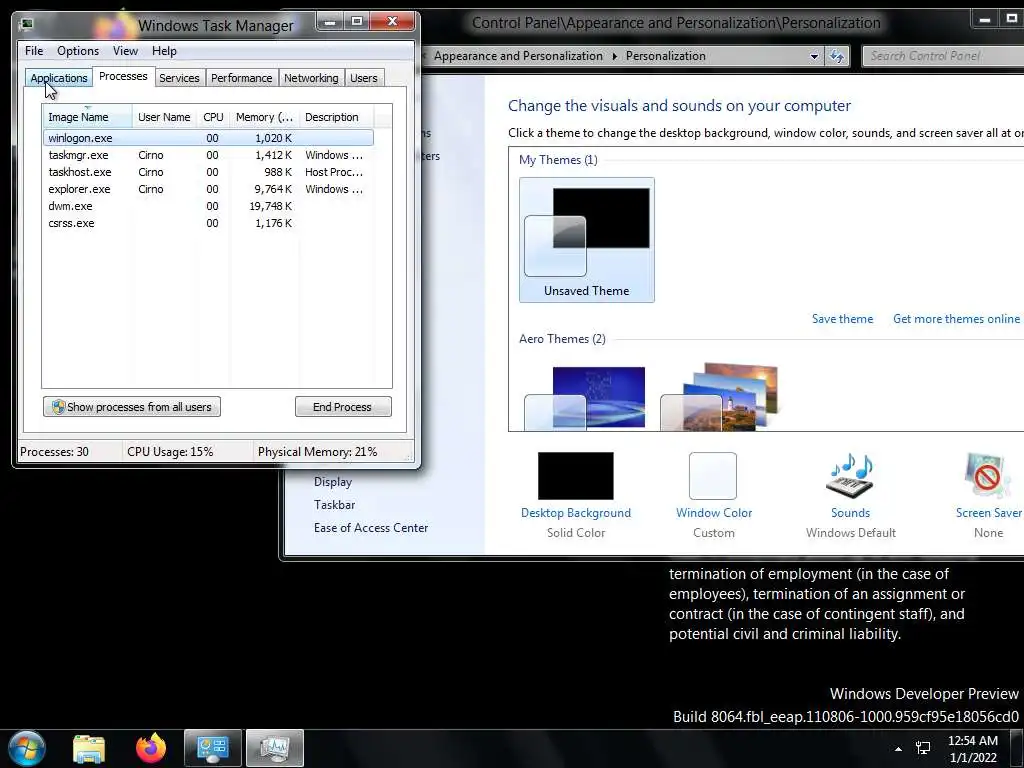This screenshot has width=1024, height=768.
Task: Switch to the Services tab
Action: pyautogui.click(x=179, y=78)
